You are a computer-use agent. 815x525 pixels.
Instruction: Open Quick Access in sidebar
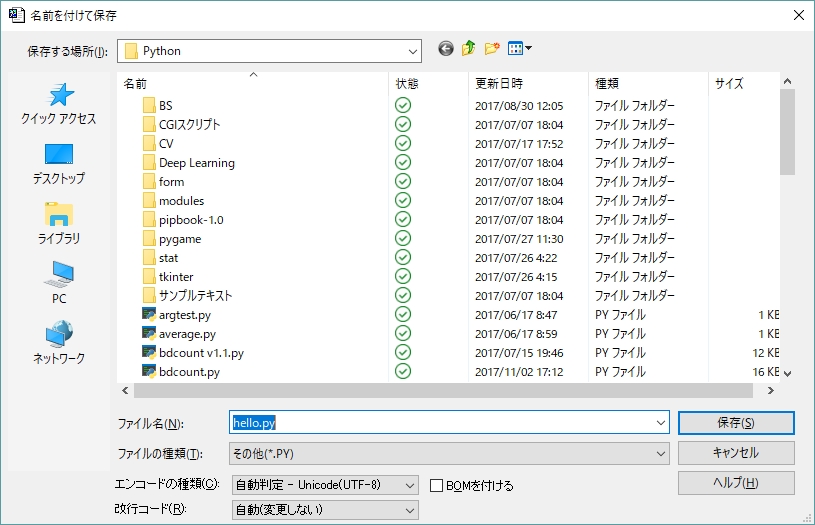point(59,104)
